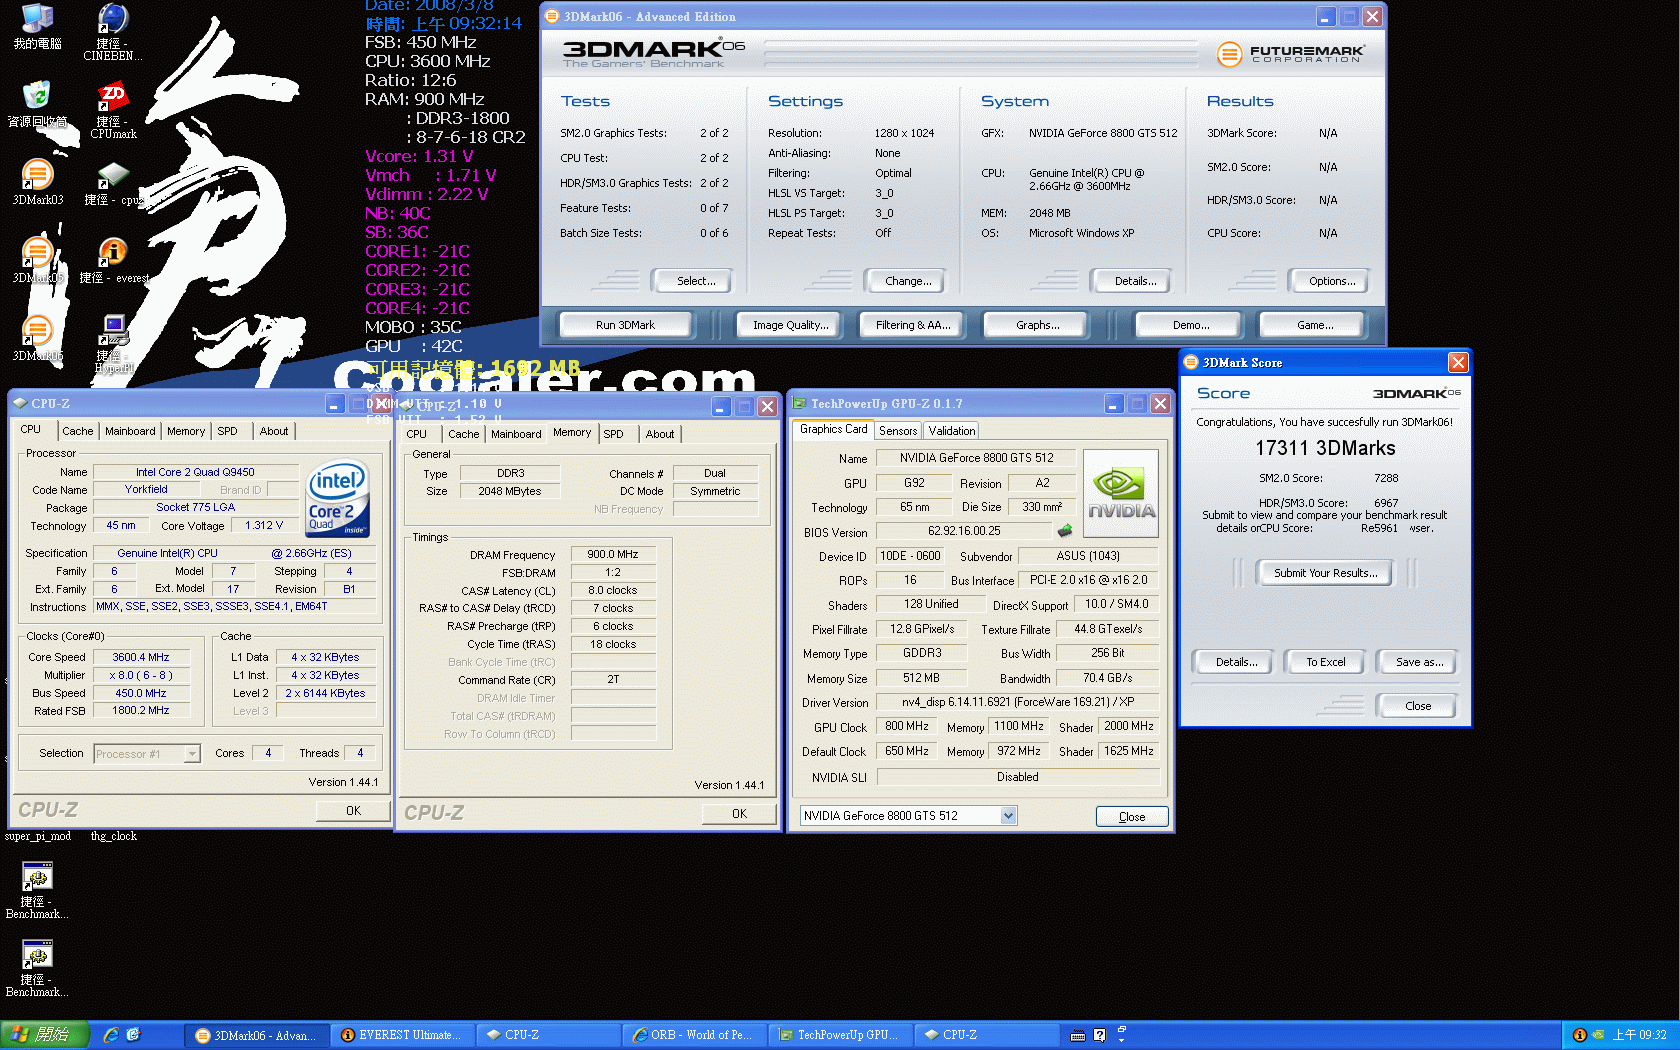Click the NVIDIA system tray icon

1598,1035
